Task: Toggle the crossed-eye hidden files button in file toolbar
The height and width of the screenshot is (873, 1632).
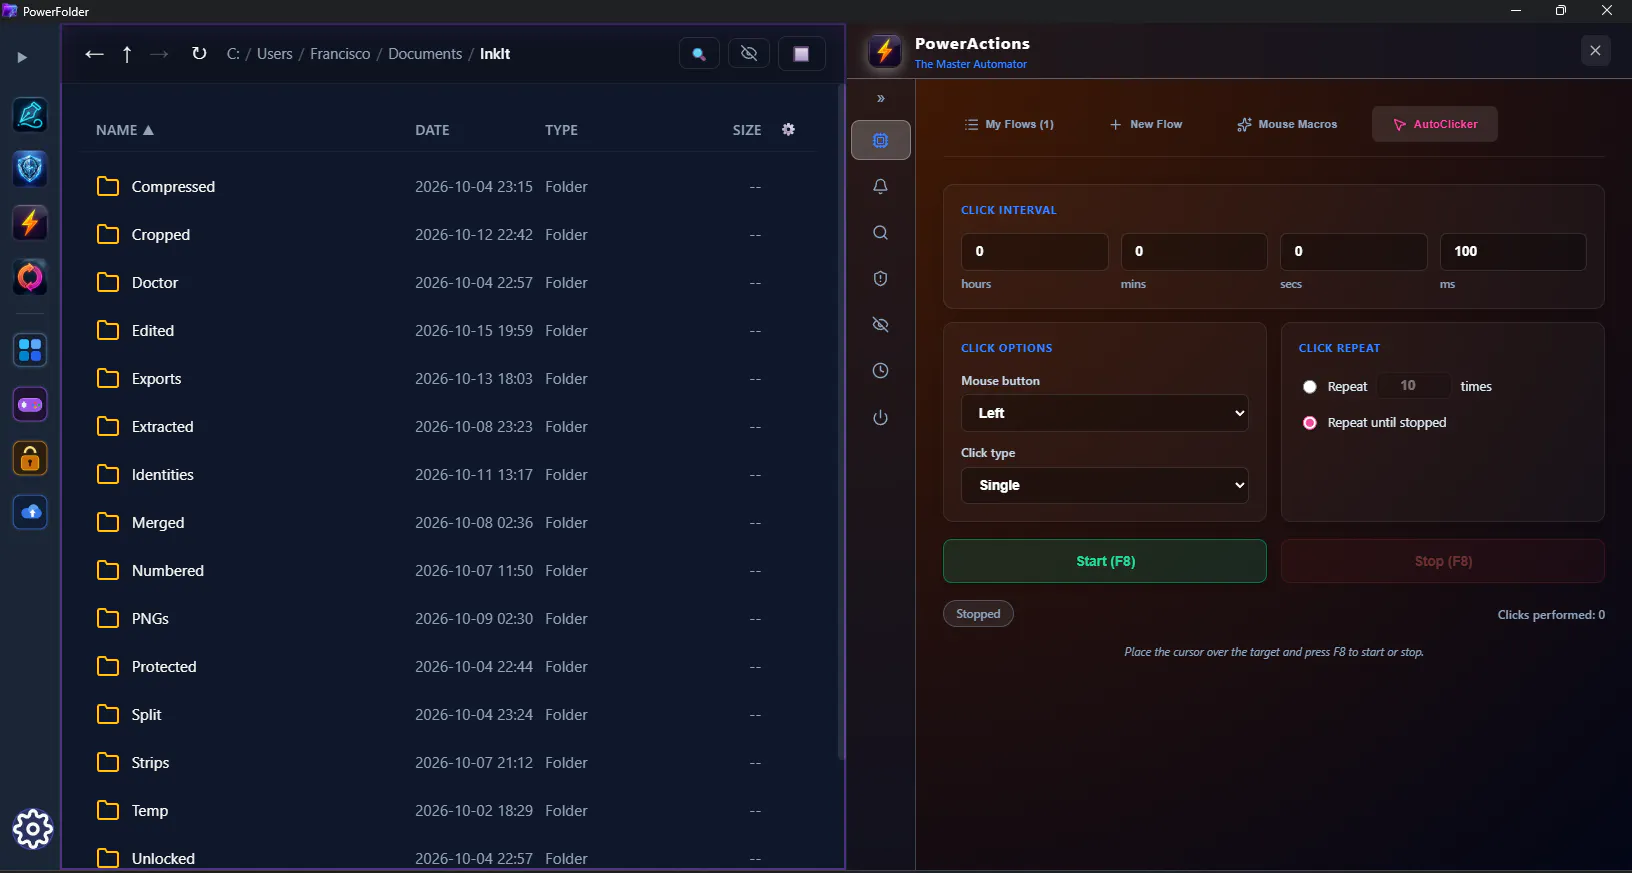Action: [x=749, y=54]
